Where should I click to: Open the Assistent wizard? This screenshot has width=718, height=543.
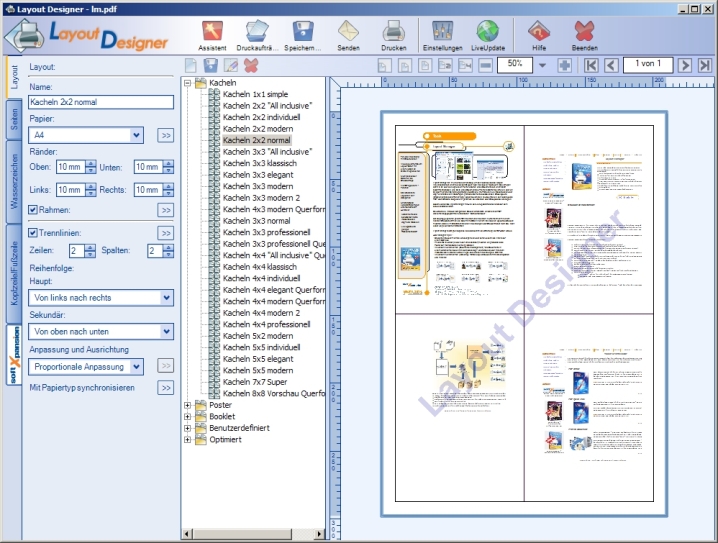(x=212, y=33)
